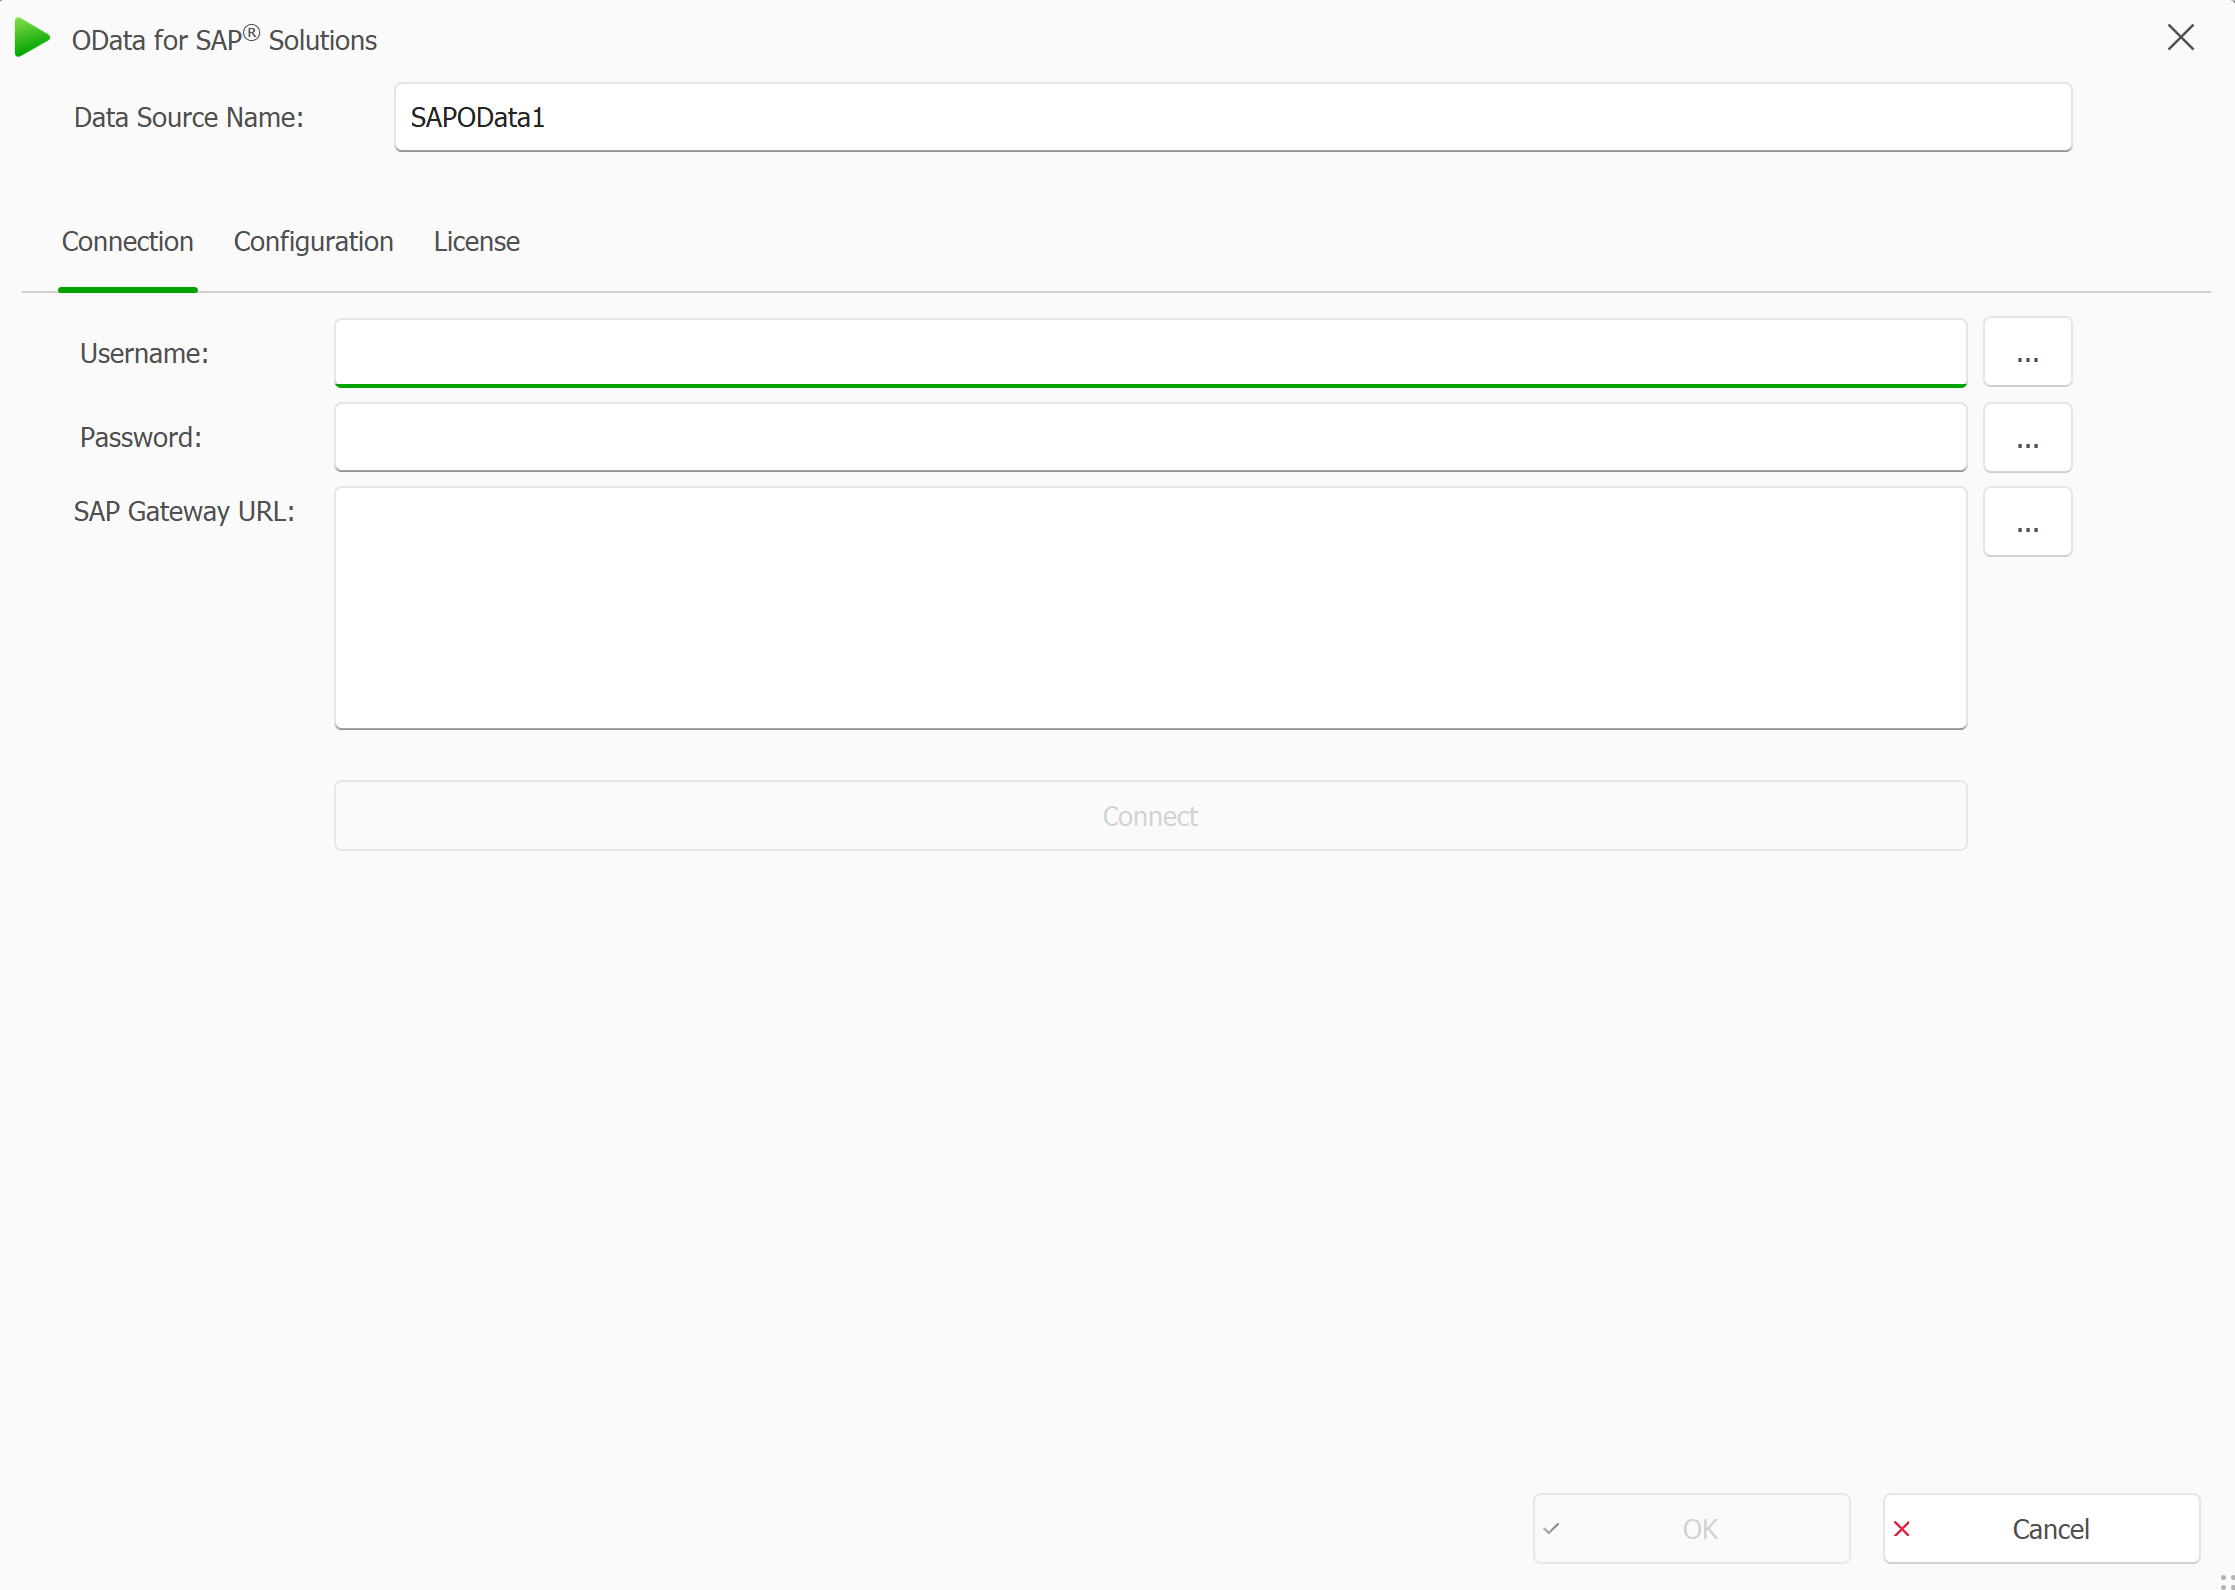Open the Configuration tab

click(313, 242)
